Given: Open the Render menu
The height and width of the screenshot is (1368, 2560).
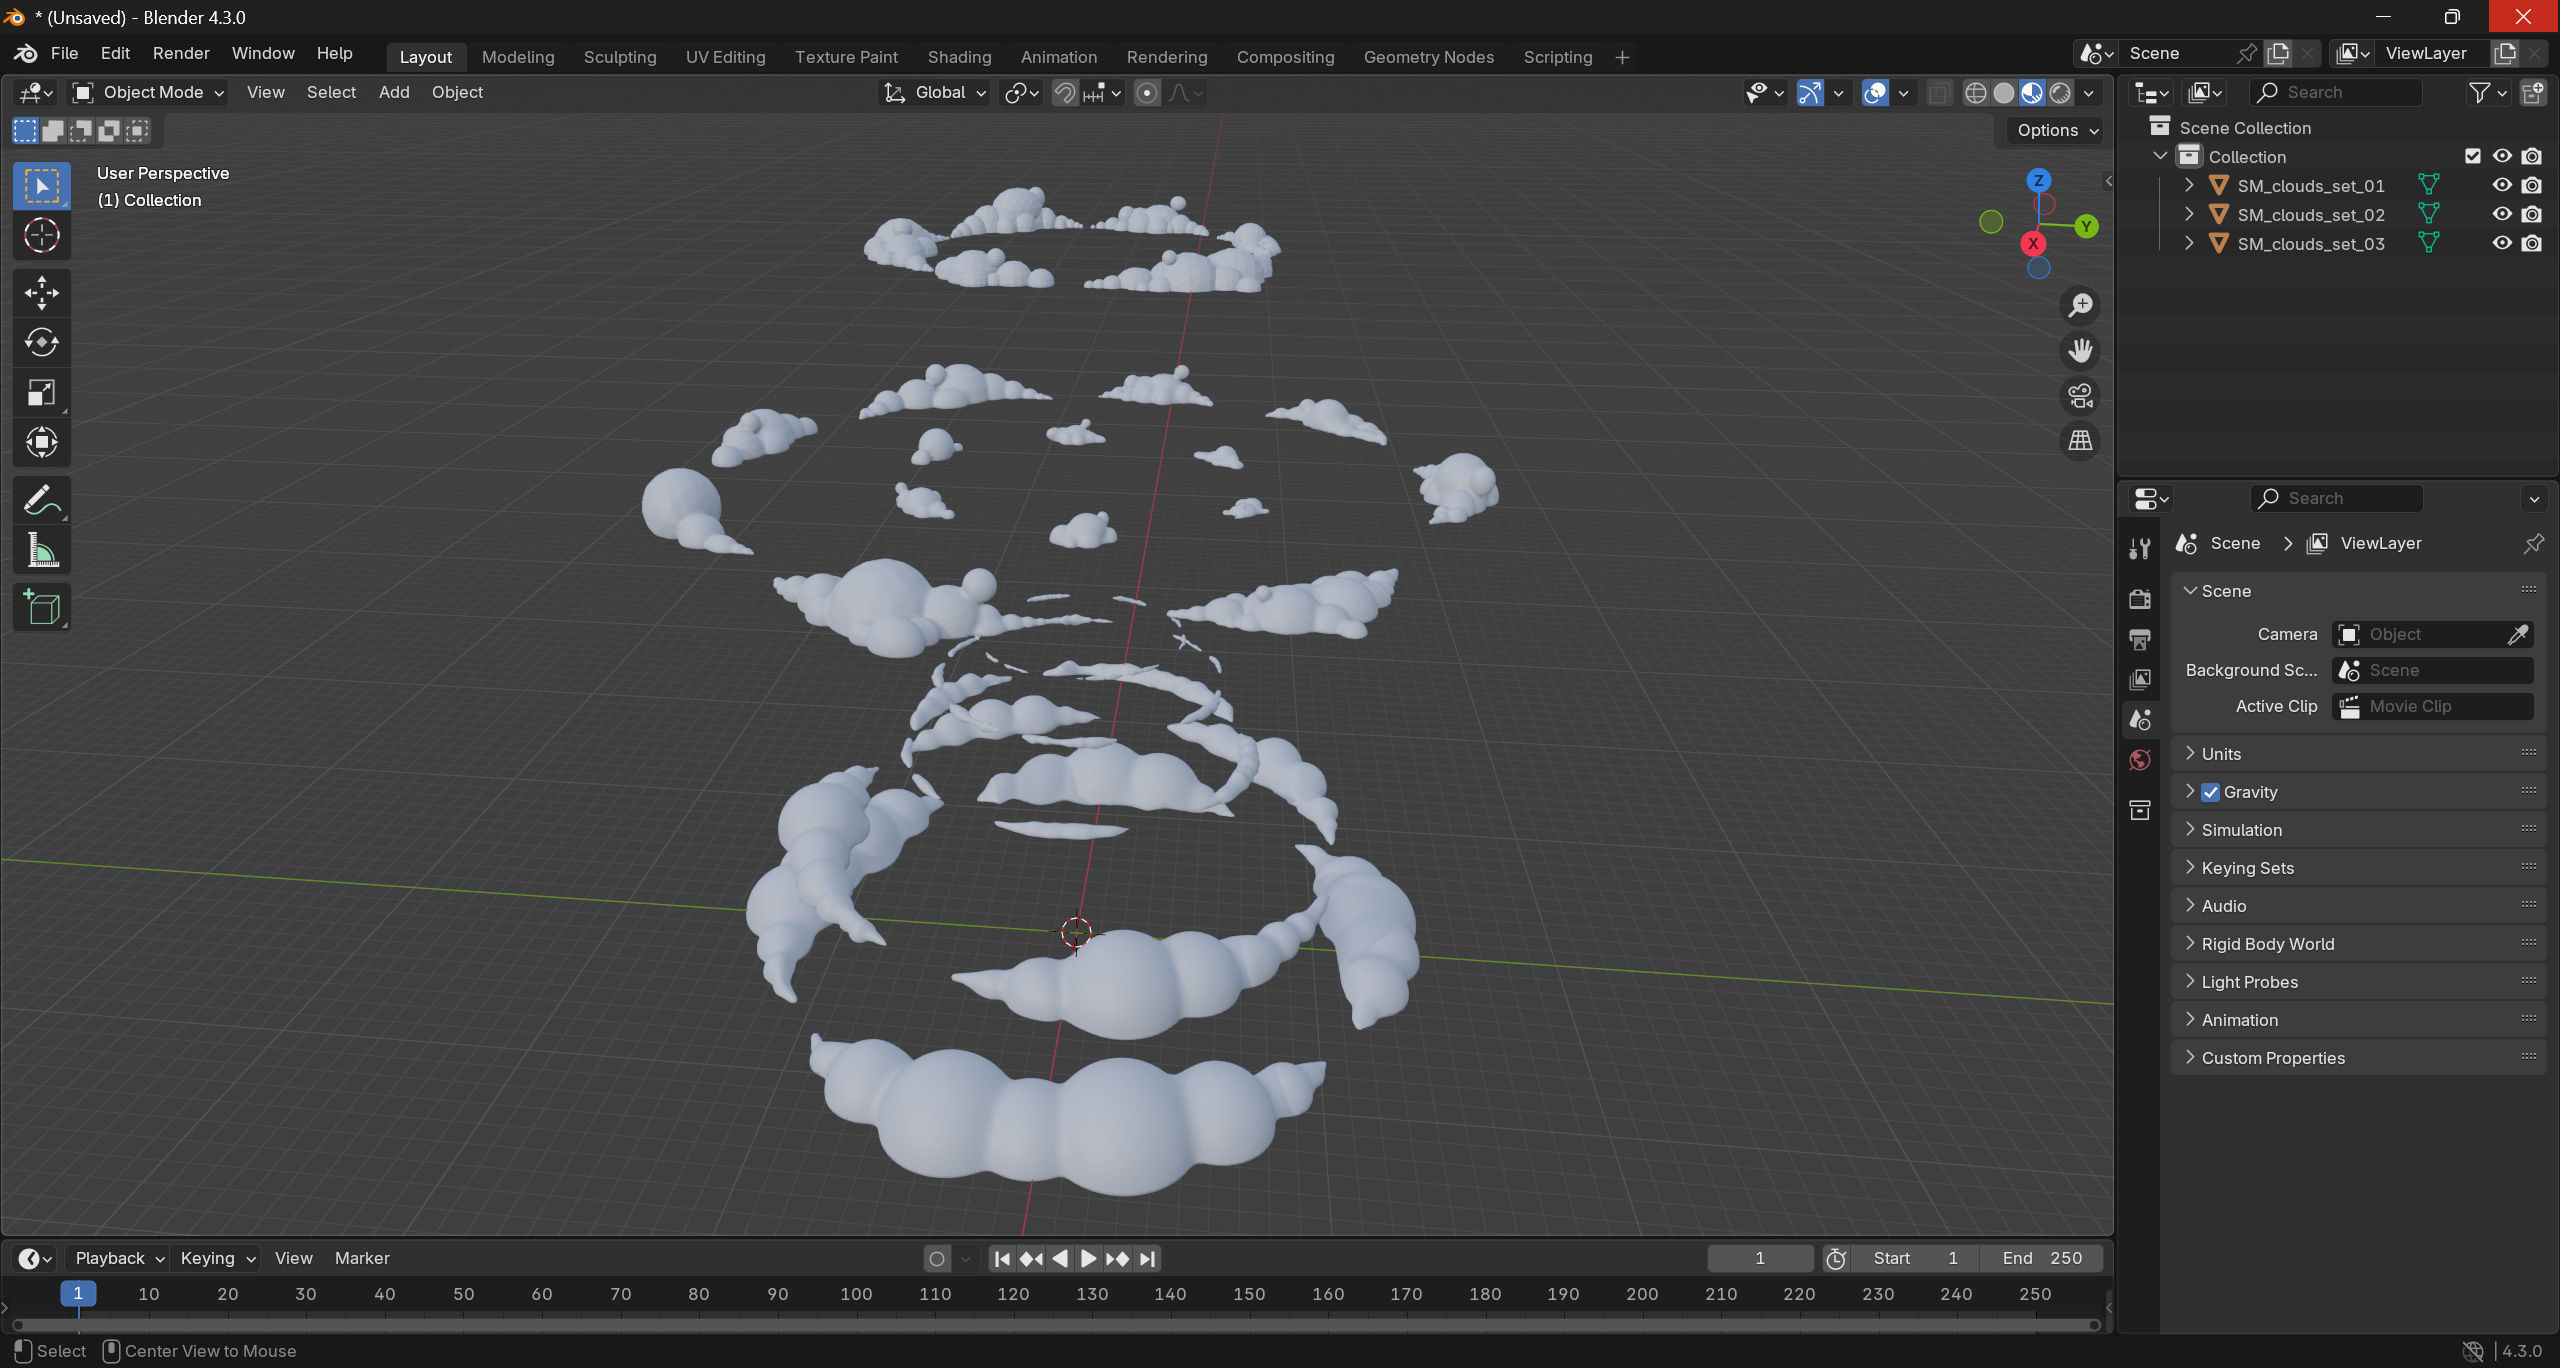Looking at the screenshot, I should [x=181, y=54].
